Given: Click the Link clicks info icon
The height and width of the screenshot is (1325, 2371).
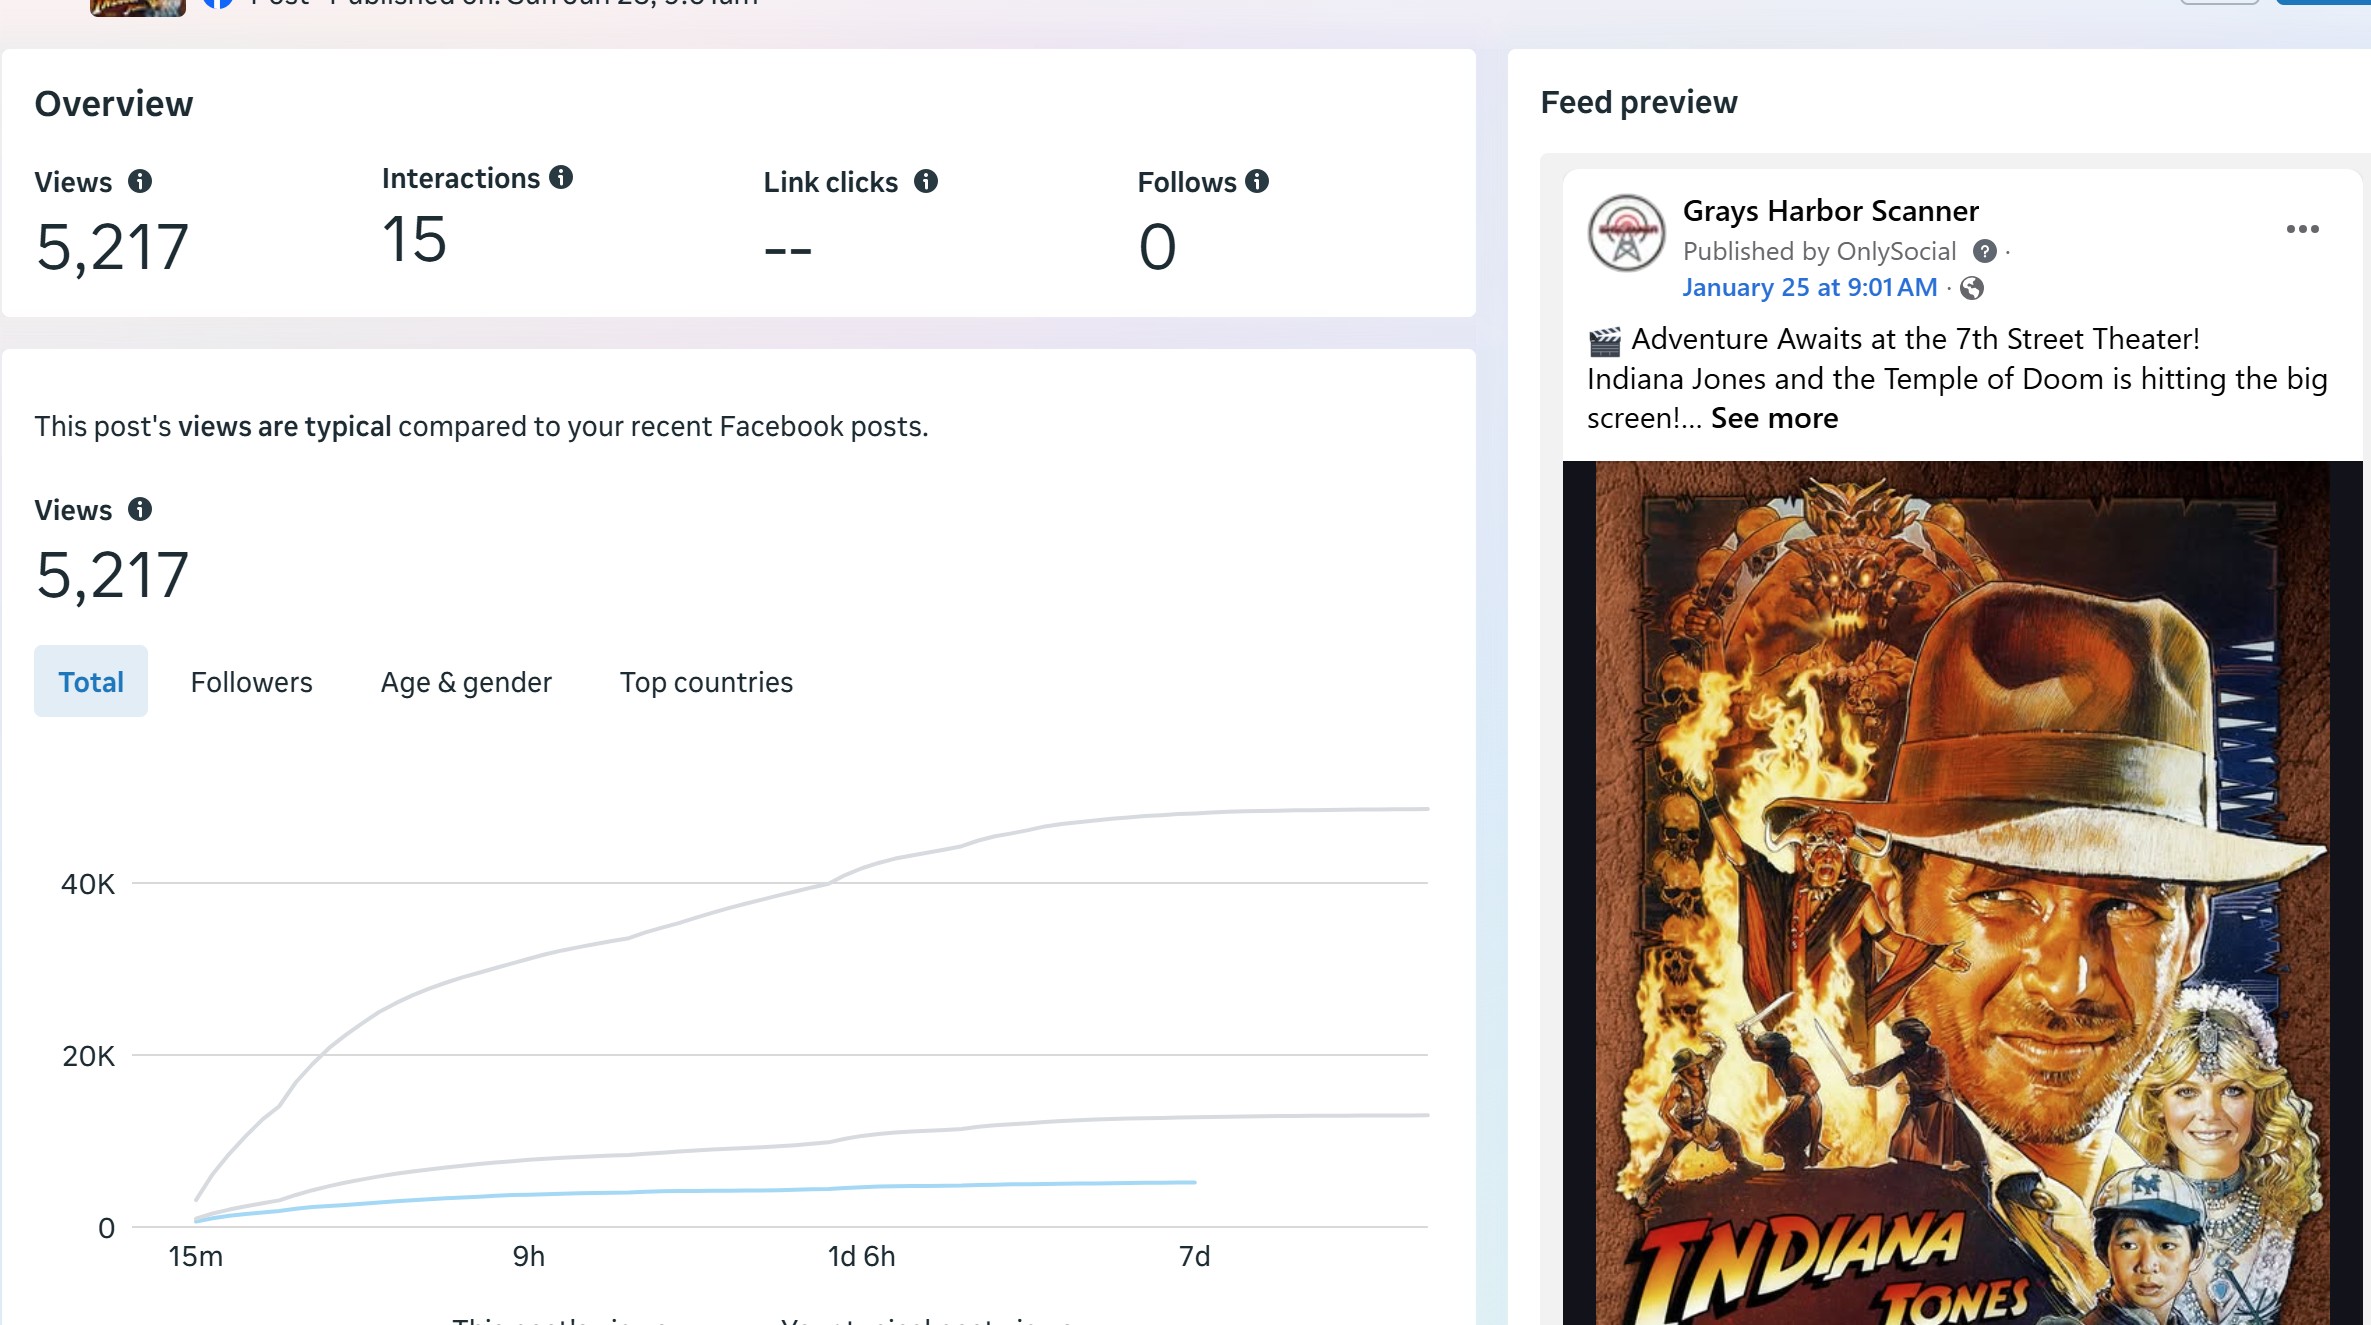Looking at the screenshot, I should 926,181.
